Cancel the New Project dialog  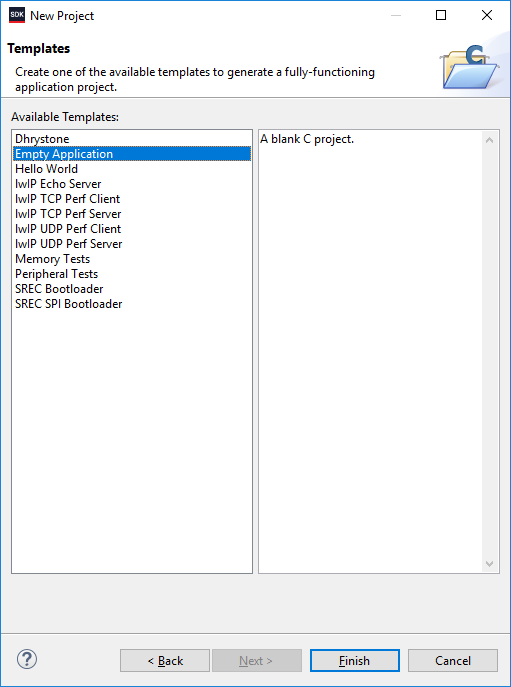click(453, 660)
